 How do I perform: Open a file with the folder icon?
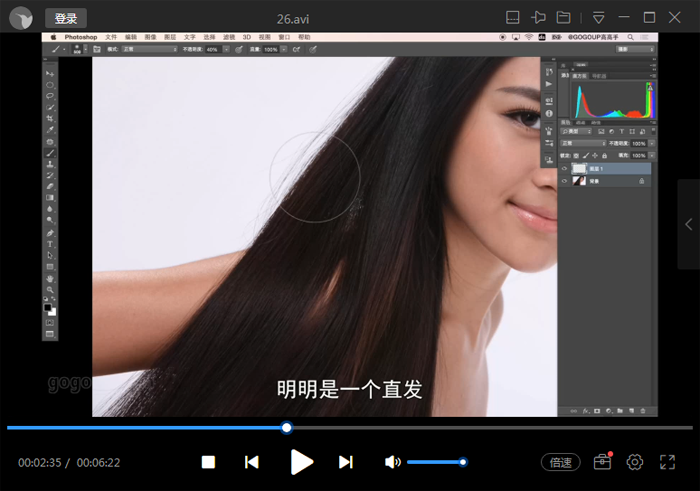[564, 18]
